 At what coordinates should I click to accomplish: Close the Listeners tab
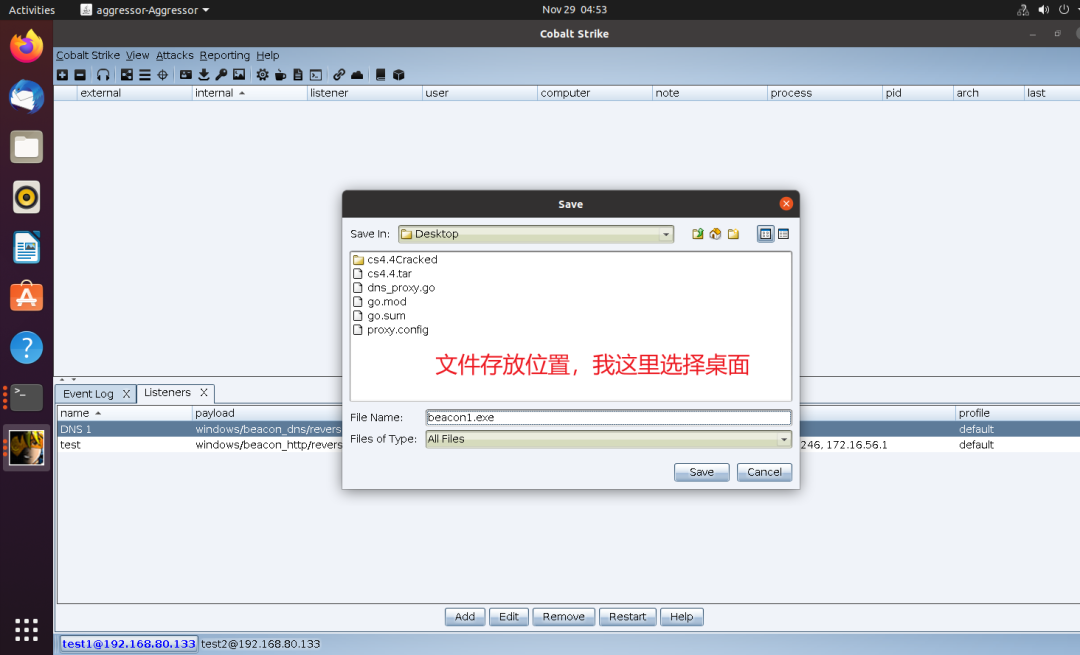(x=204, y=393)
